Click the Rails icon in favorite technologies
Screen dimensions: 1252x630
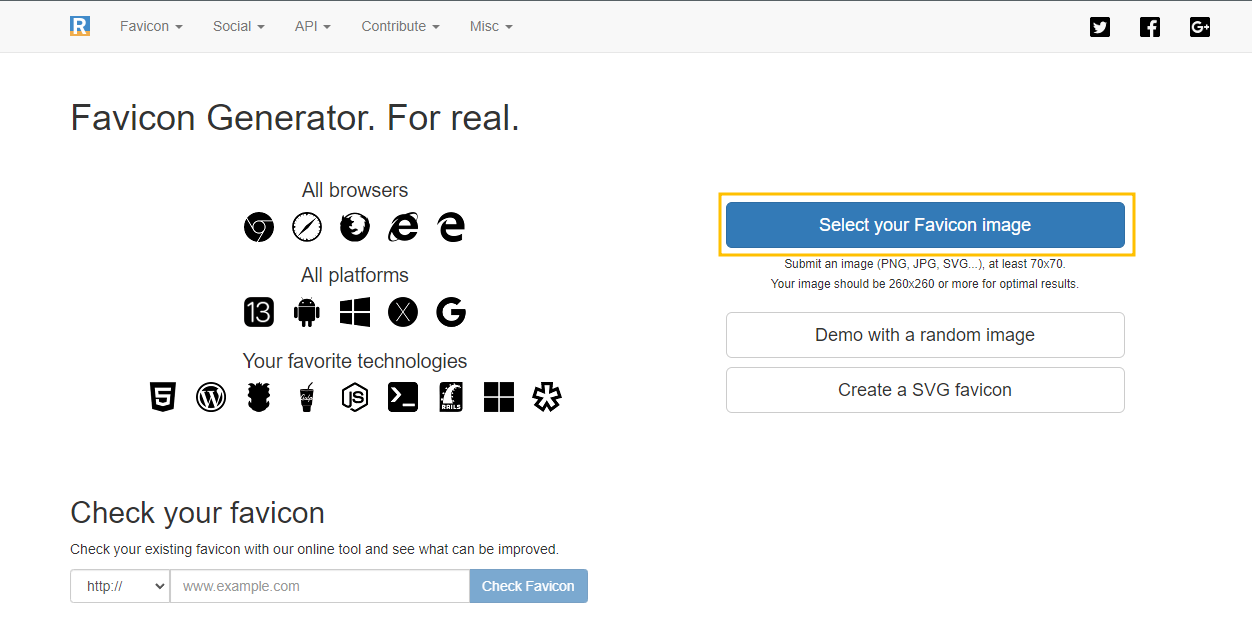click(451, 397)
